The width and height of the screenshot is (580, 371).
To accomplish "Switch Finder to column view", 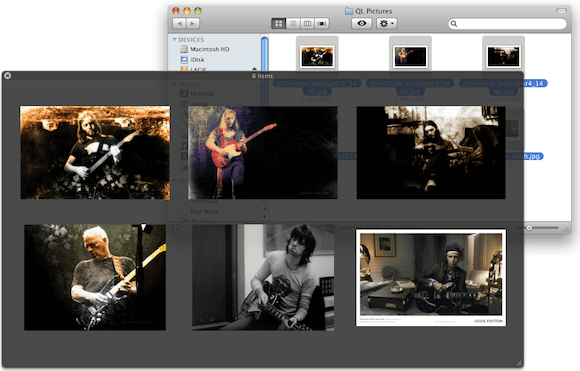I will click(307, 24).
